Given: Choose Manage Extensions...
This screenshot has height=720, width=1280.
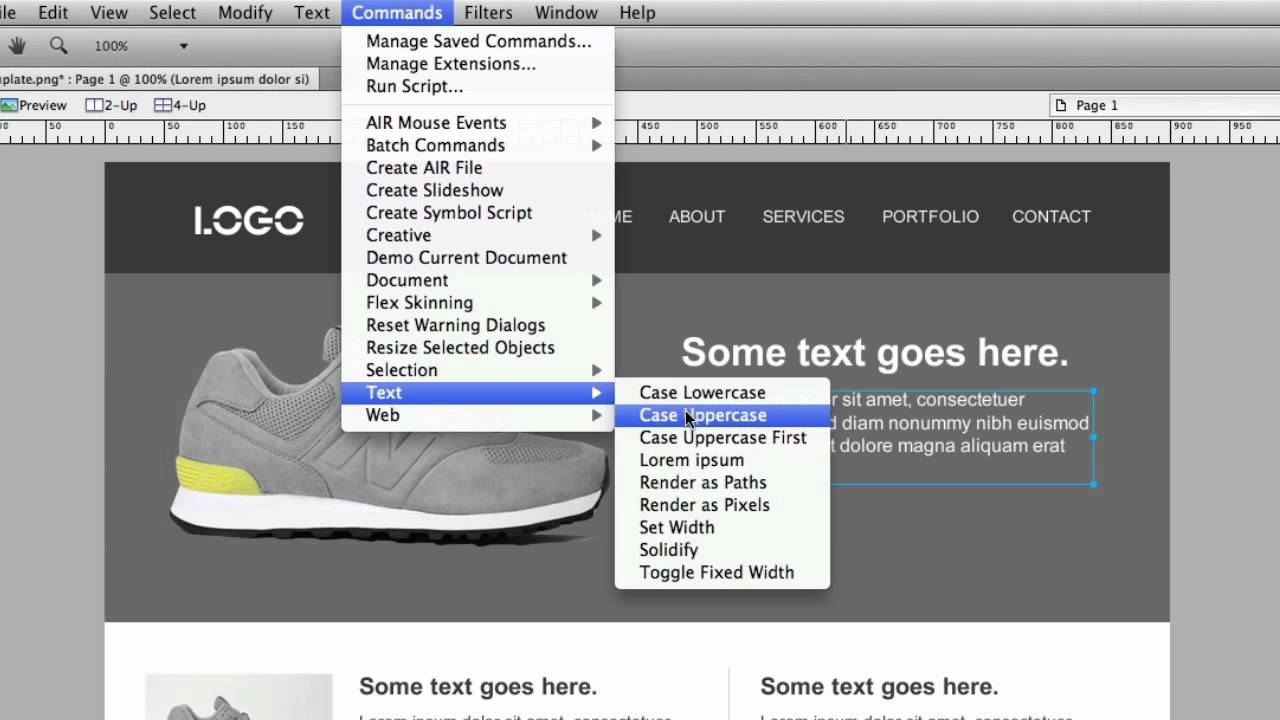Looking at the screenshot, I should tap(478, 64).
